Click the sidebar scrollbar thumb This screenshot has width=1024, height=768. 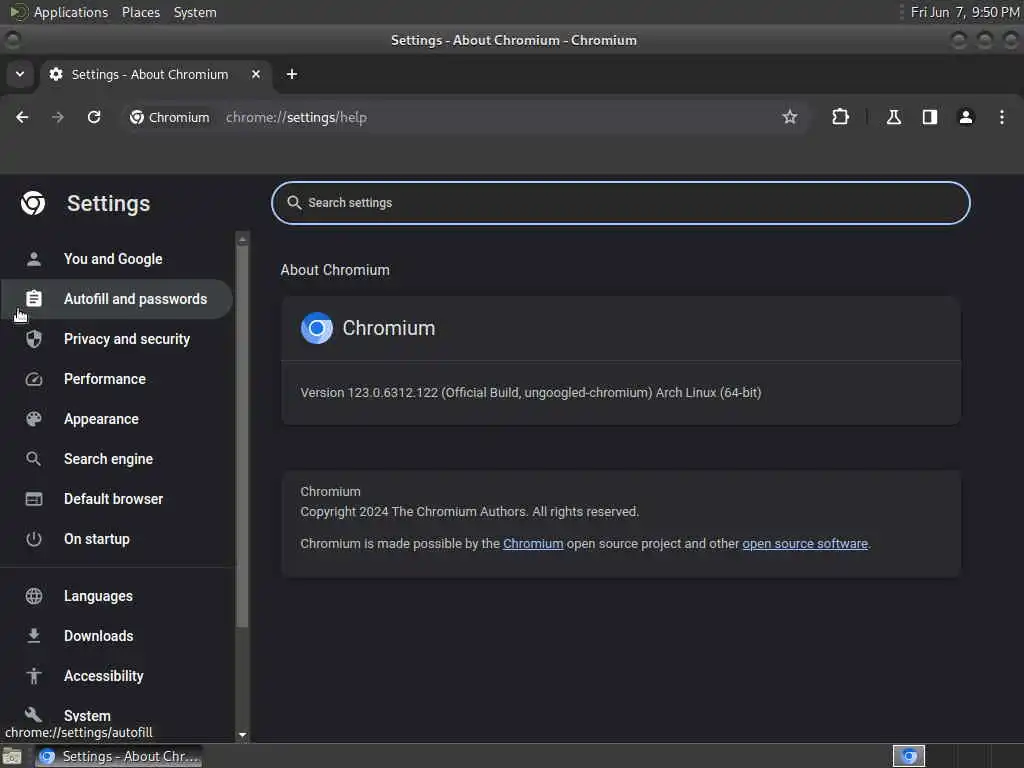(242, 436)
